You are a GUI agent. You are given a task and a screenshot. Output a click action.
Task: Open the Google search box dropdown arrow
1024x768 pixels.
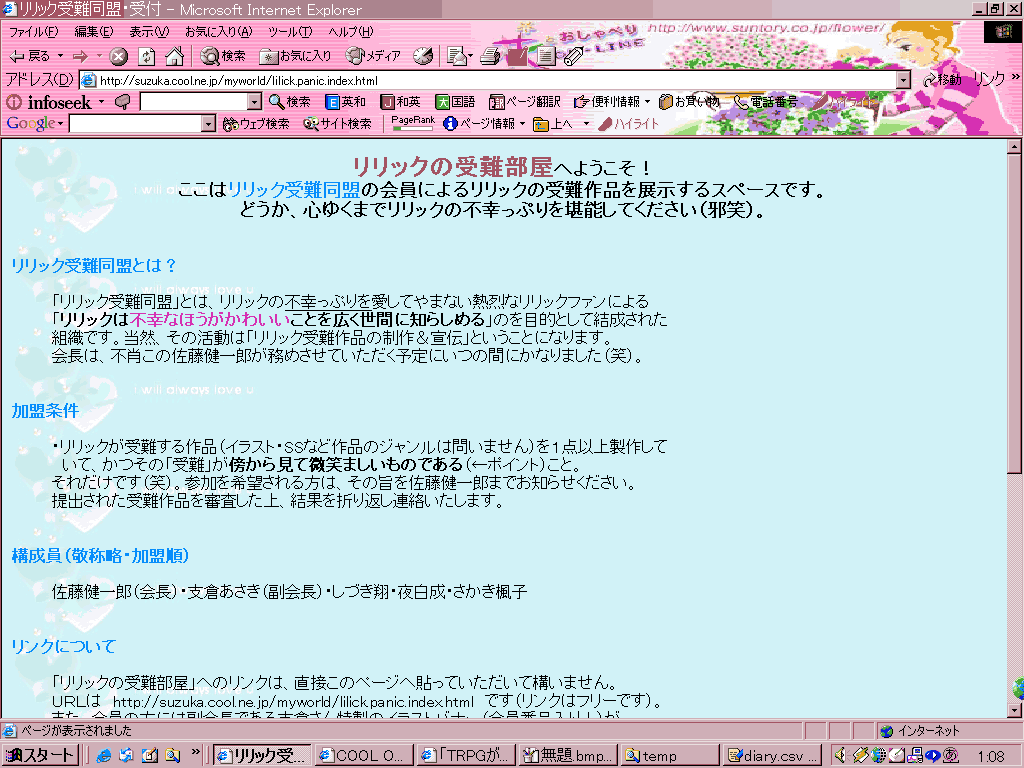click(208, 124)
